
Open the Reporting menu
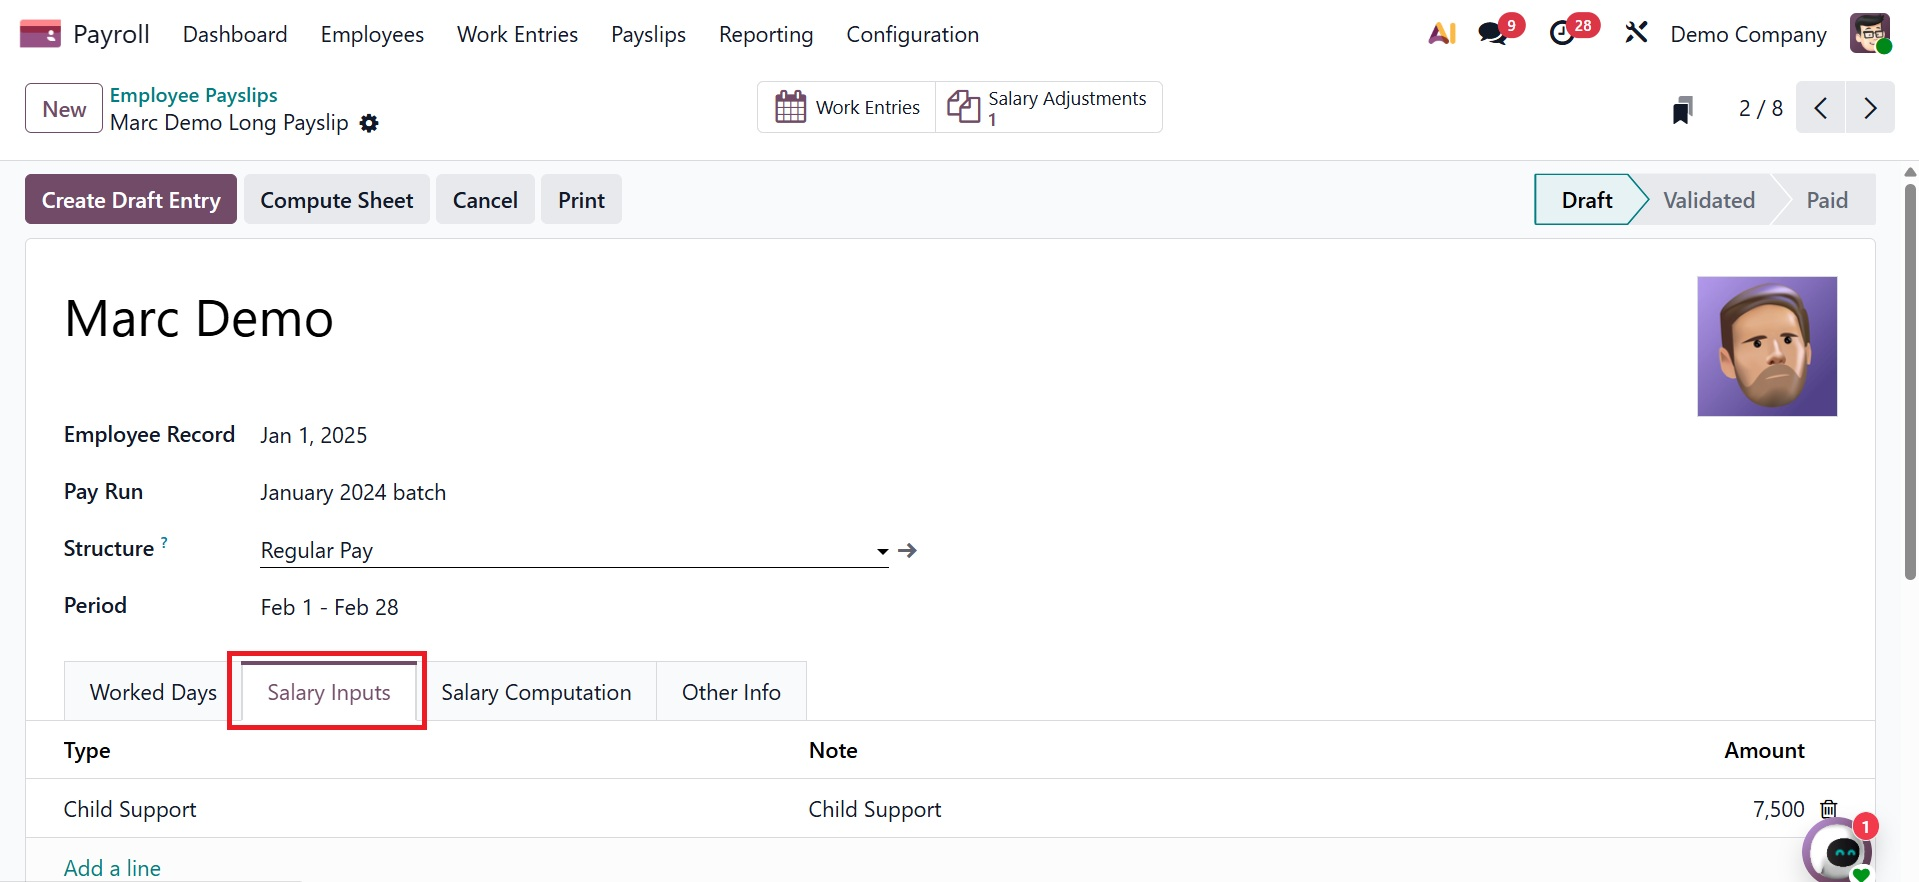click(766, 35)
